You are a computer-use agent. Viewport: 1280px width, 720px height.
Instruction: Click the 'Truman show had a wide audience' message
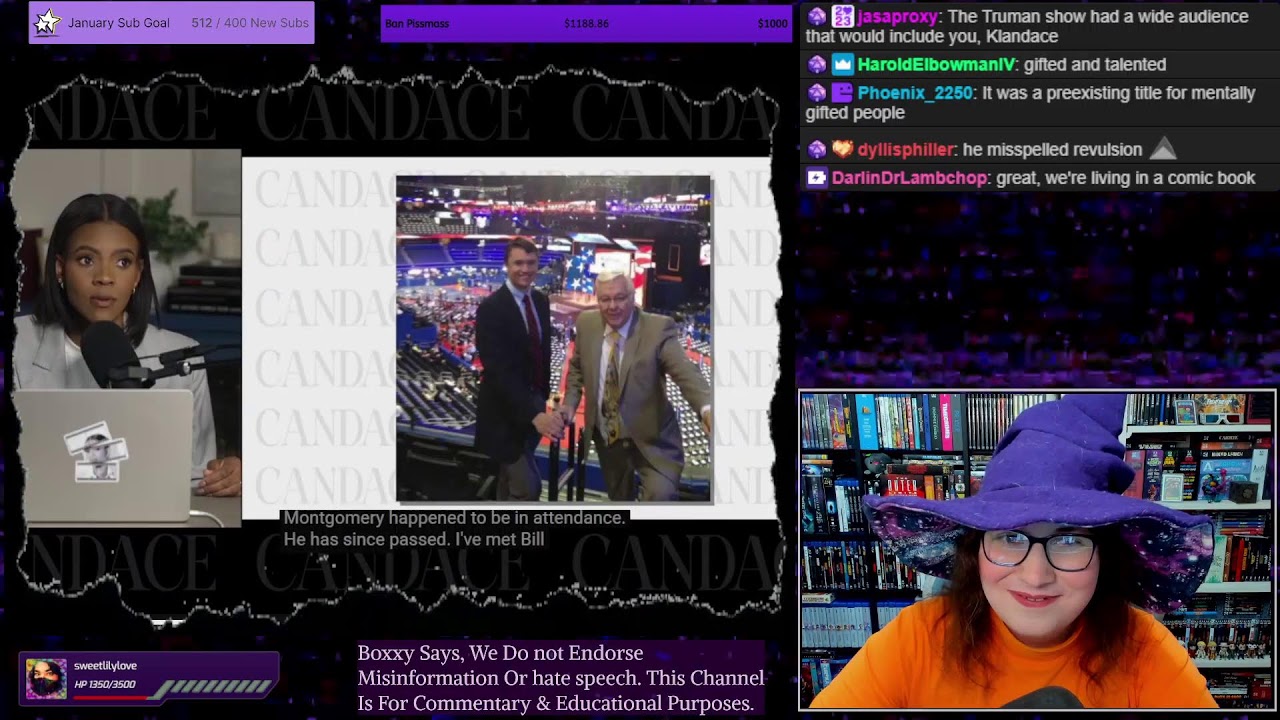pyautogui.click(x=1027, y=27)
